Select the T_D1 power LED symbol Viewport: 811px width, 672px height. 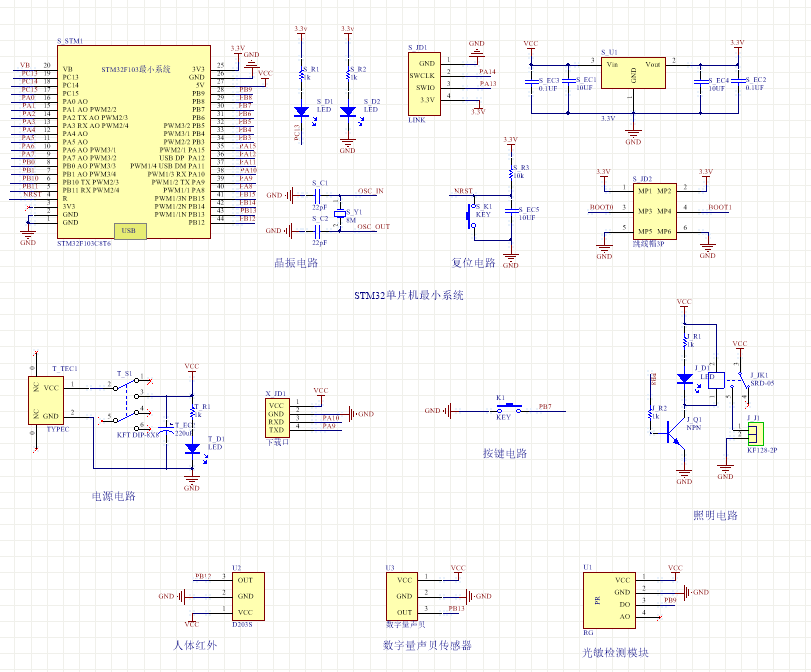pyautogui.click(x=192, y=449)
